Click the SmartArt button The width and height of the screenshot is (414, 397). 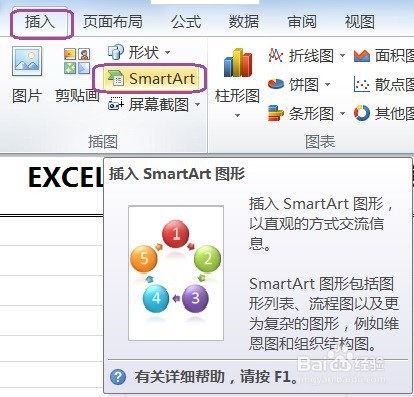point(150,79)
